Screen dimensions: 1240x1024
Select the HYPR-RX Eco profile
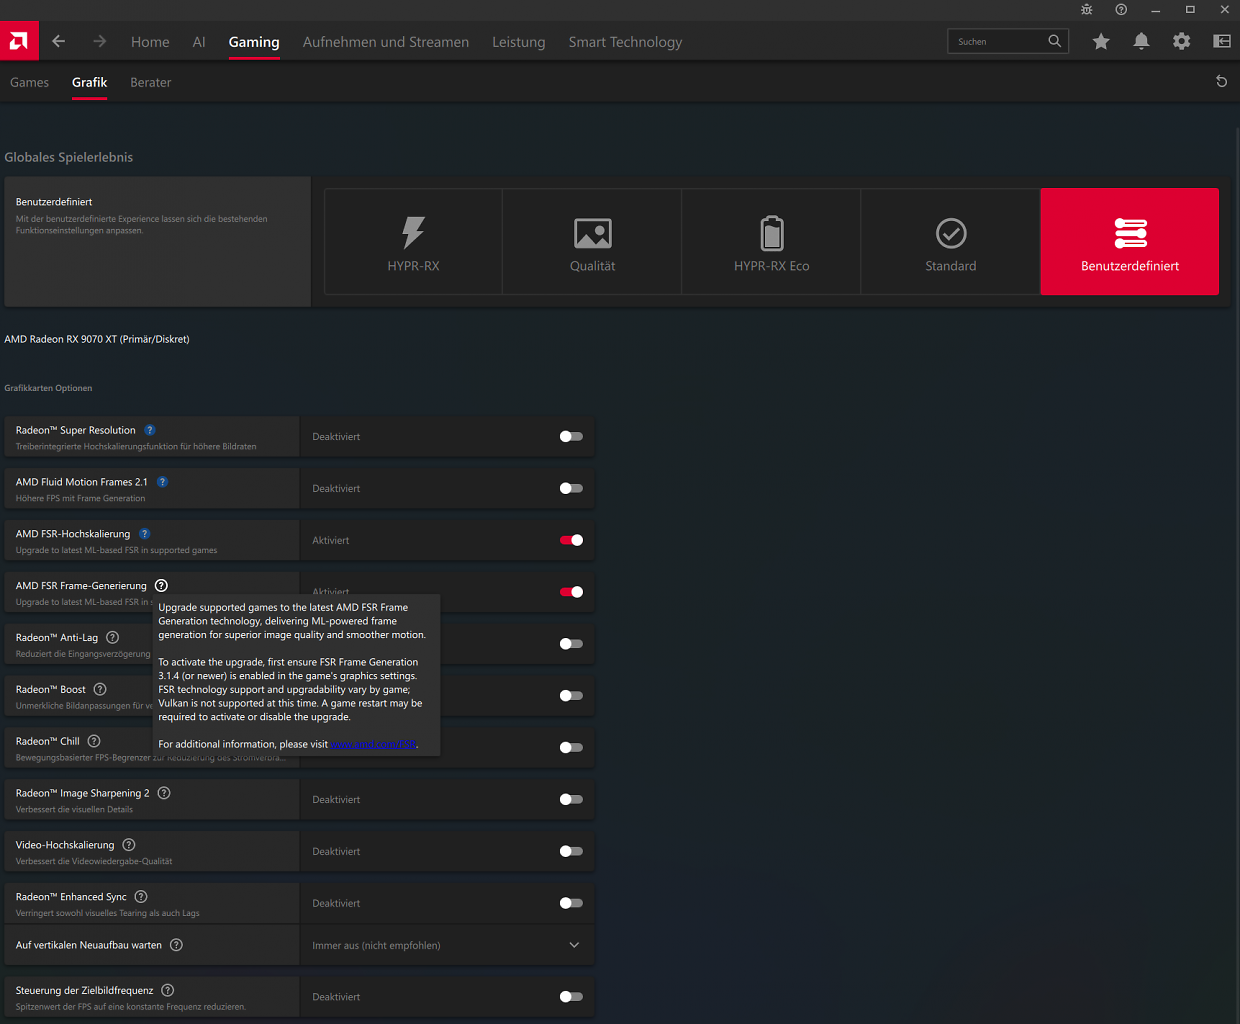click(x=771, y=242)
